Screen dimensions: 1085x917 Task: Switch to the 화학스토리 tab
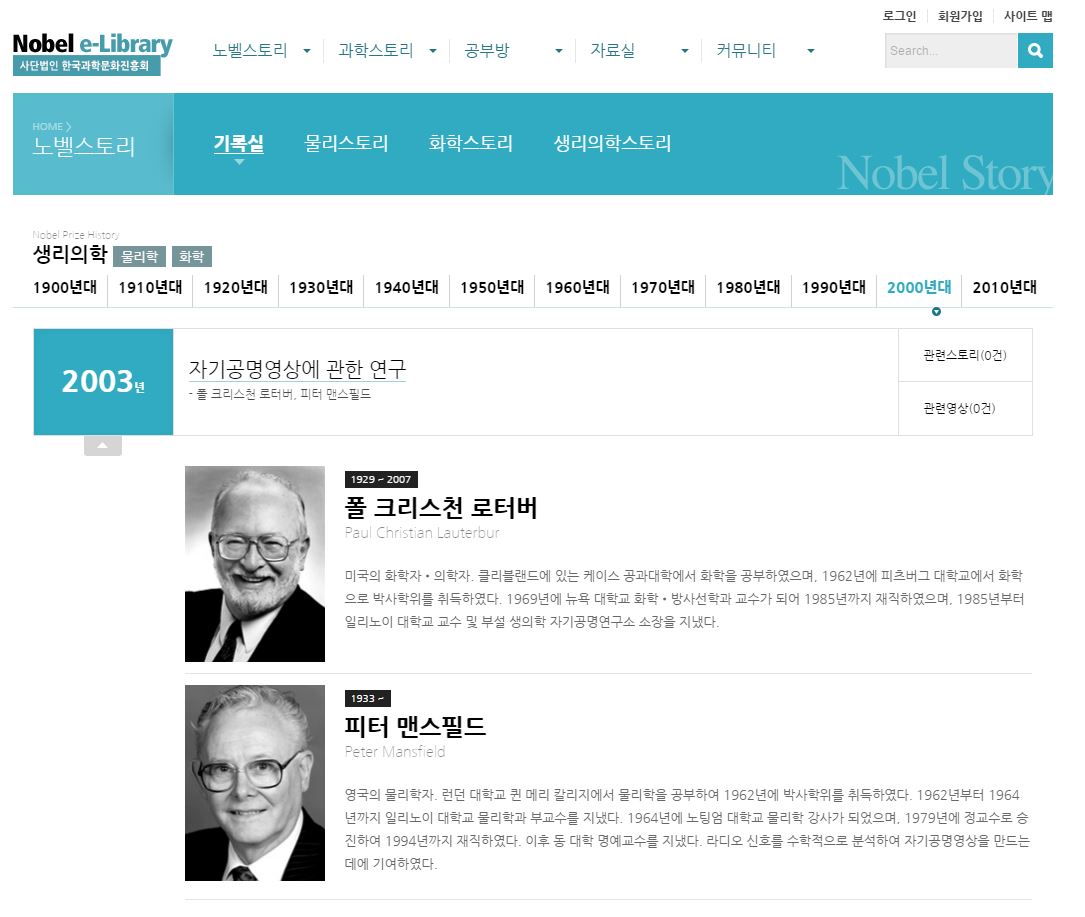coord(470,143)
